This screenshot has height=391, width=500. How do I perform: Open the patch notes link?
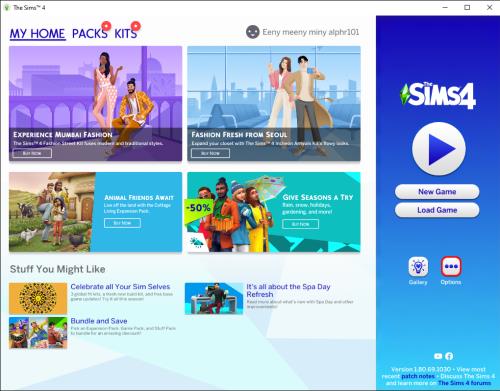tap(418, 376)
